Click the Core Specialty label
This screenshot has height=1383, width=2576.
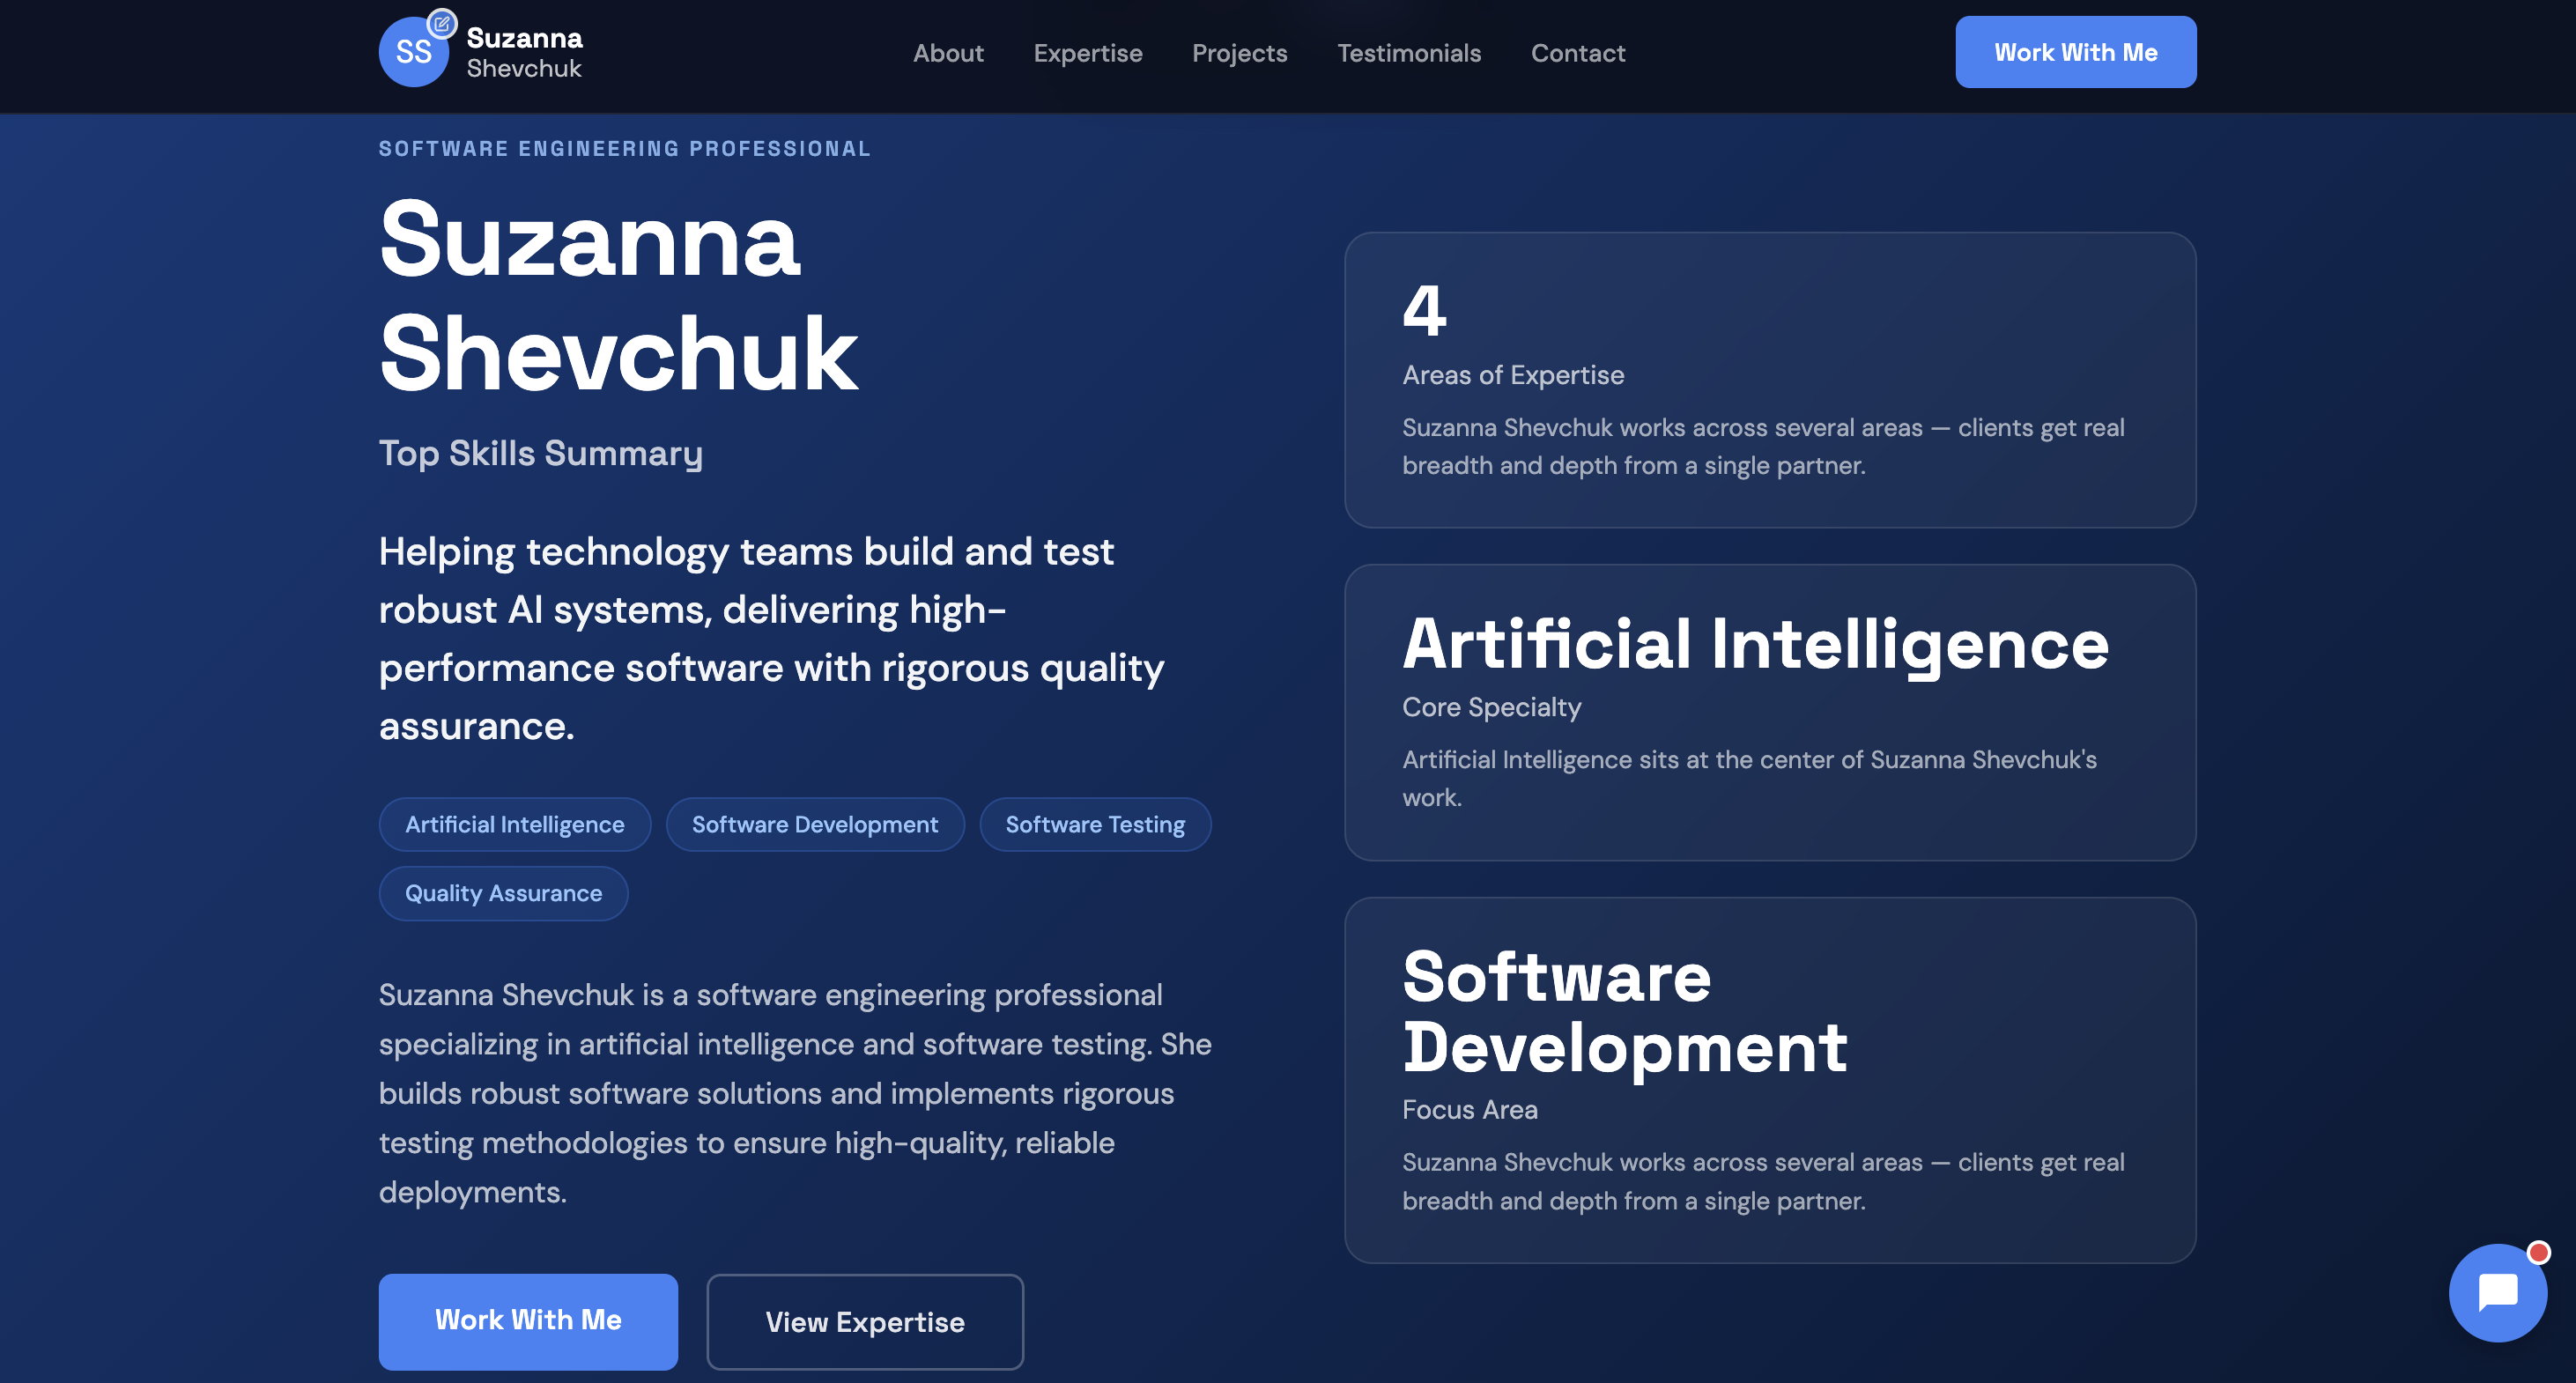pos(1491,707)
